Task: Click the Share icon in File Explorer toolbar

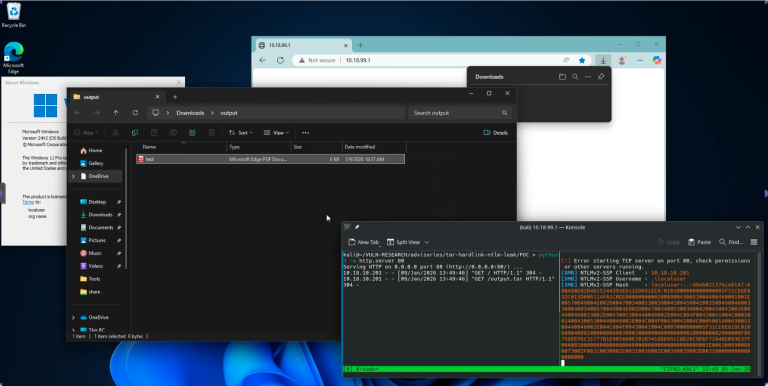Action: click(x=192, y=133)
